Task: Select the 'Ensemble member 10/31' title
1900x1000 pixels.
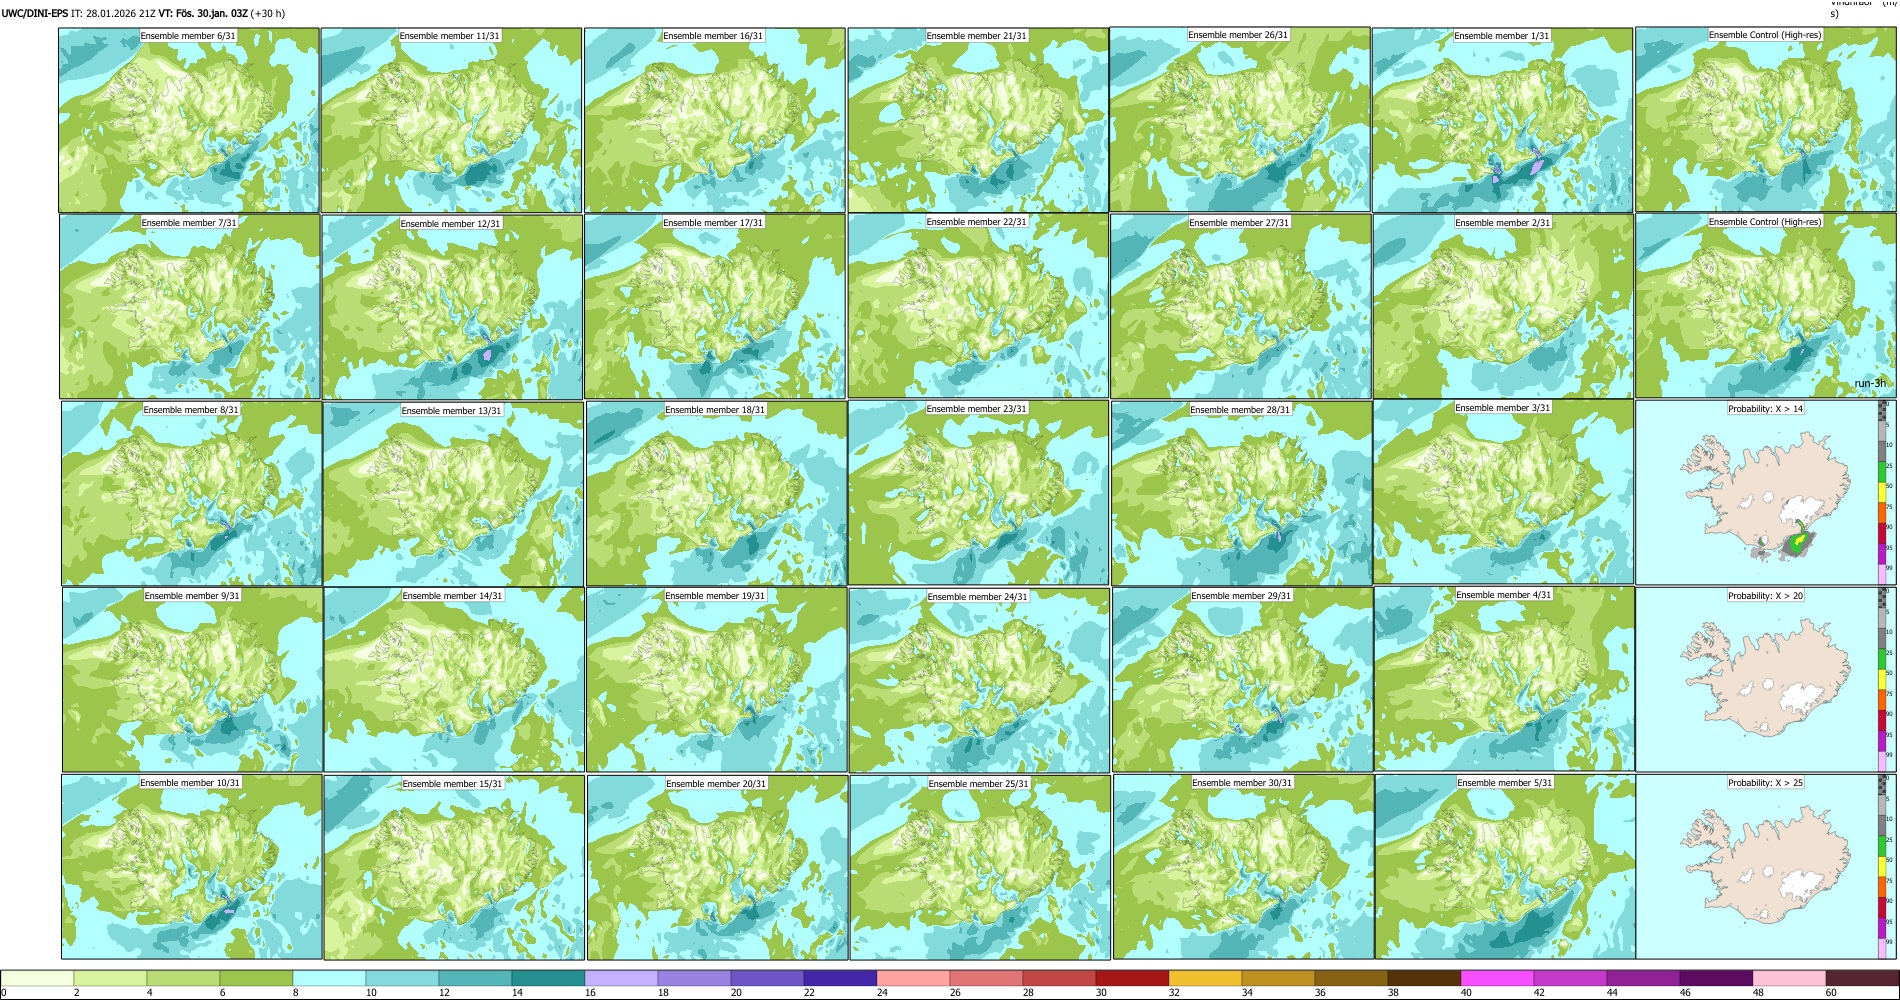Action: point(190,783)
